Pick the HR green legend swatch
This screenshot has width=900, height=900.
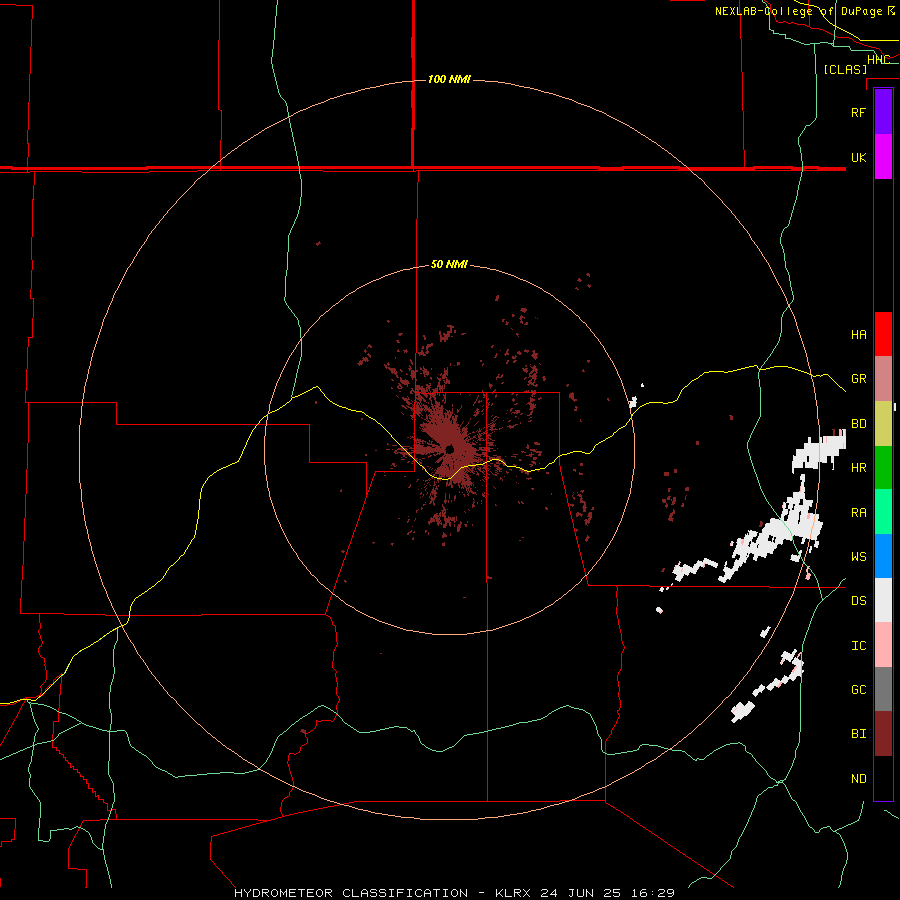[883, 467]
